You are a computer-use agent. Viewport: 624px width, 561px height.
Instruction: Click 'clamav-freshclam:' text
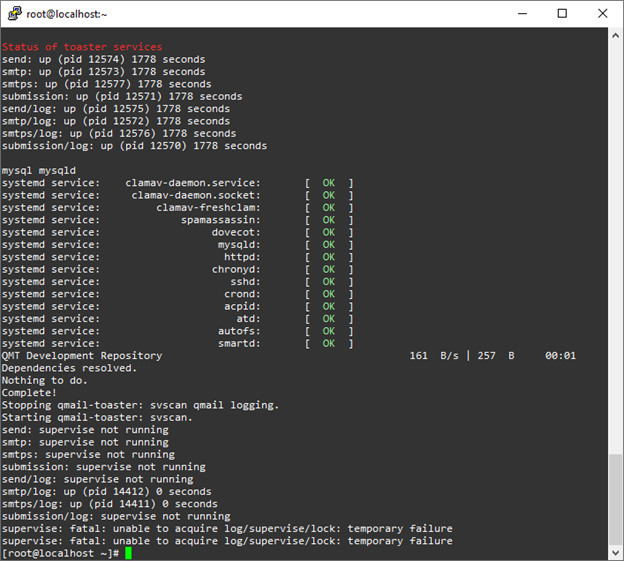(x=209, y=208)
